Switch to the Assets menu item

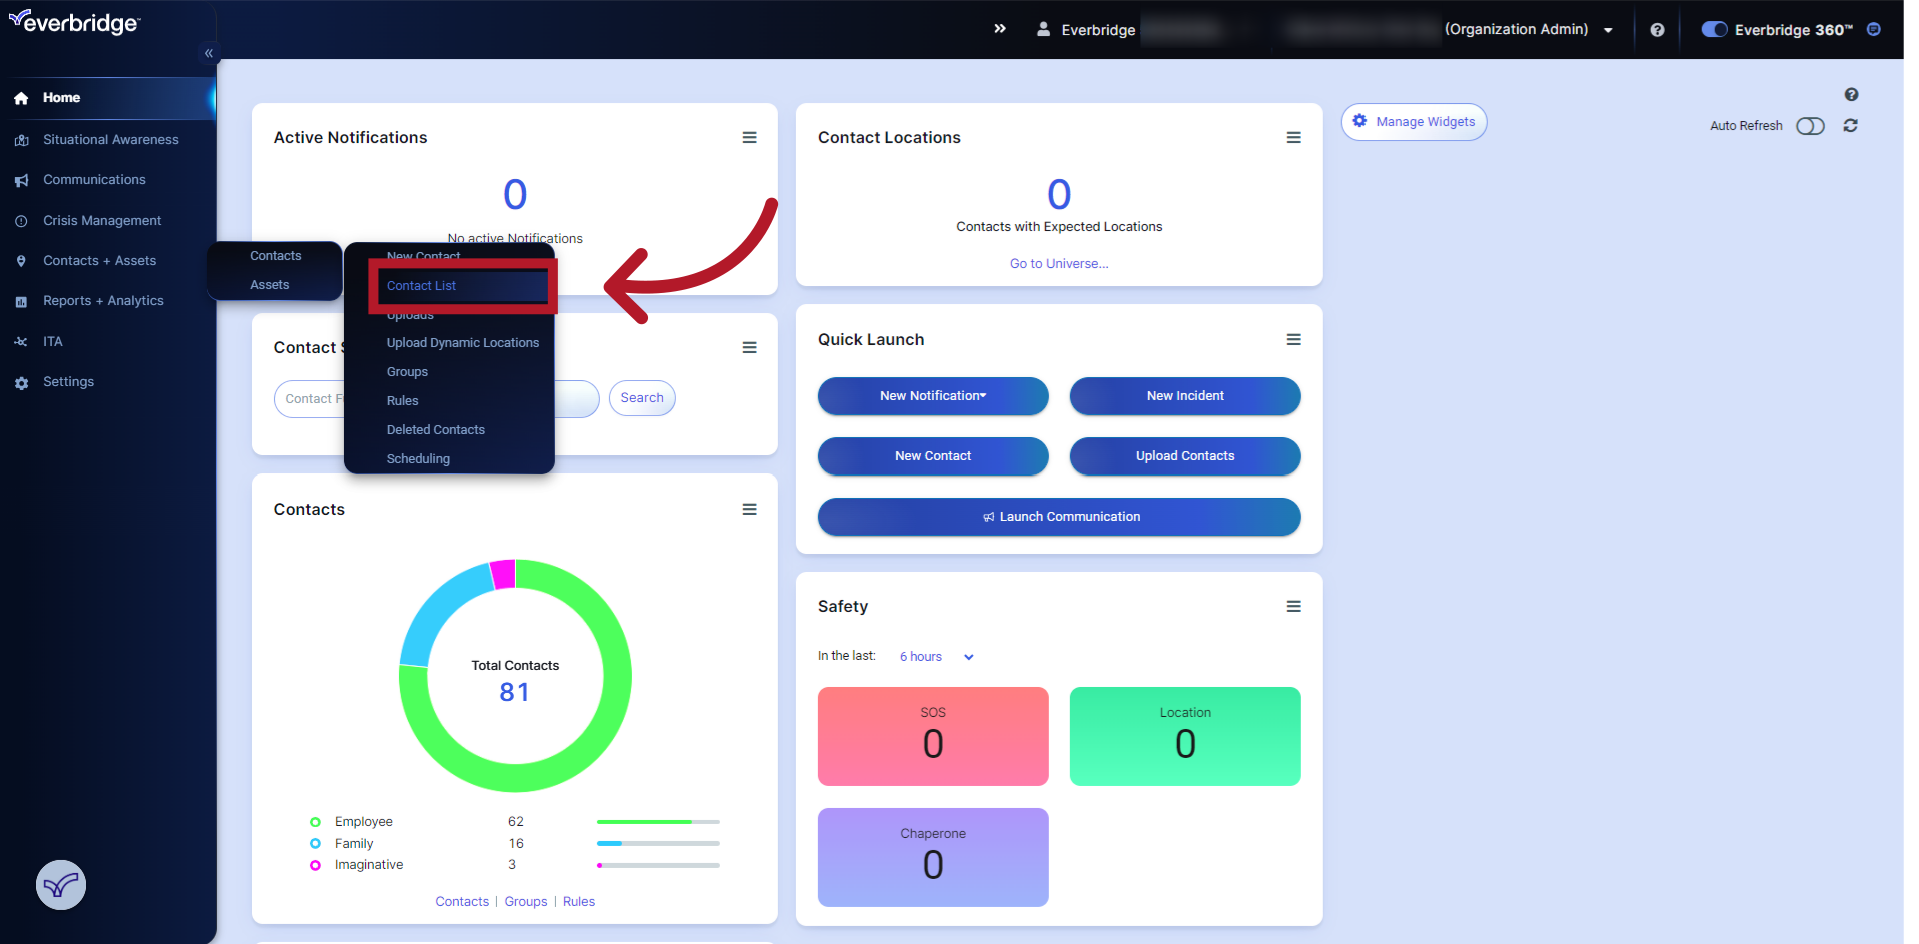coord(269,285)
